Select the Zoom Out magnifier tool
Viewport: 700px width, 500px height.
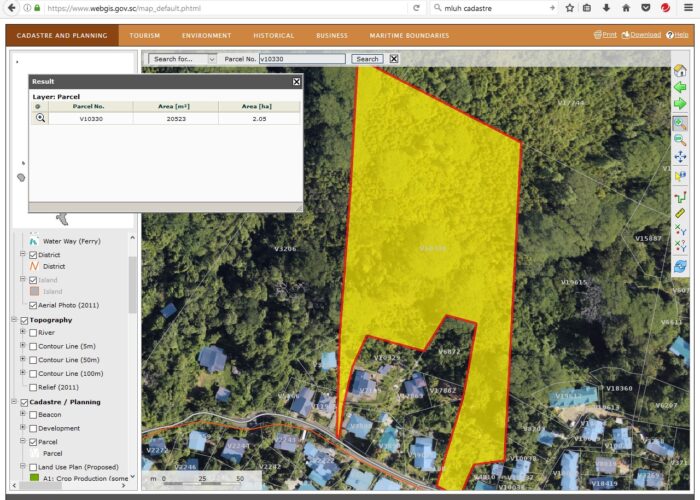coord(680,141)
